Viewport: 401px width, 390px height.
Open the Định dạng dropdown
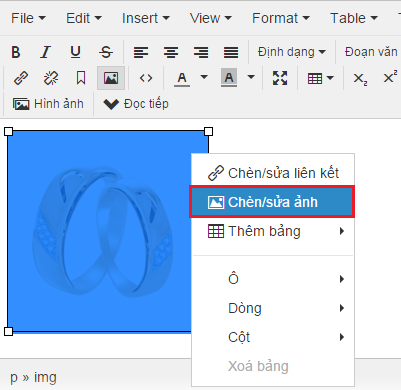pos(291,52)
